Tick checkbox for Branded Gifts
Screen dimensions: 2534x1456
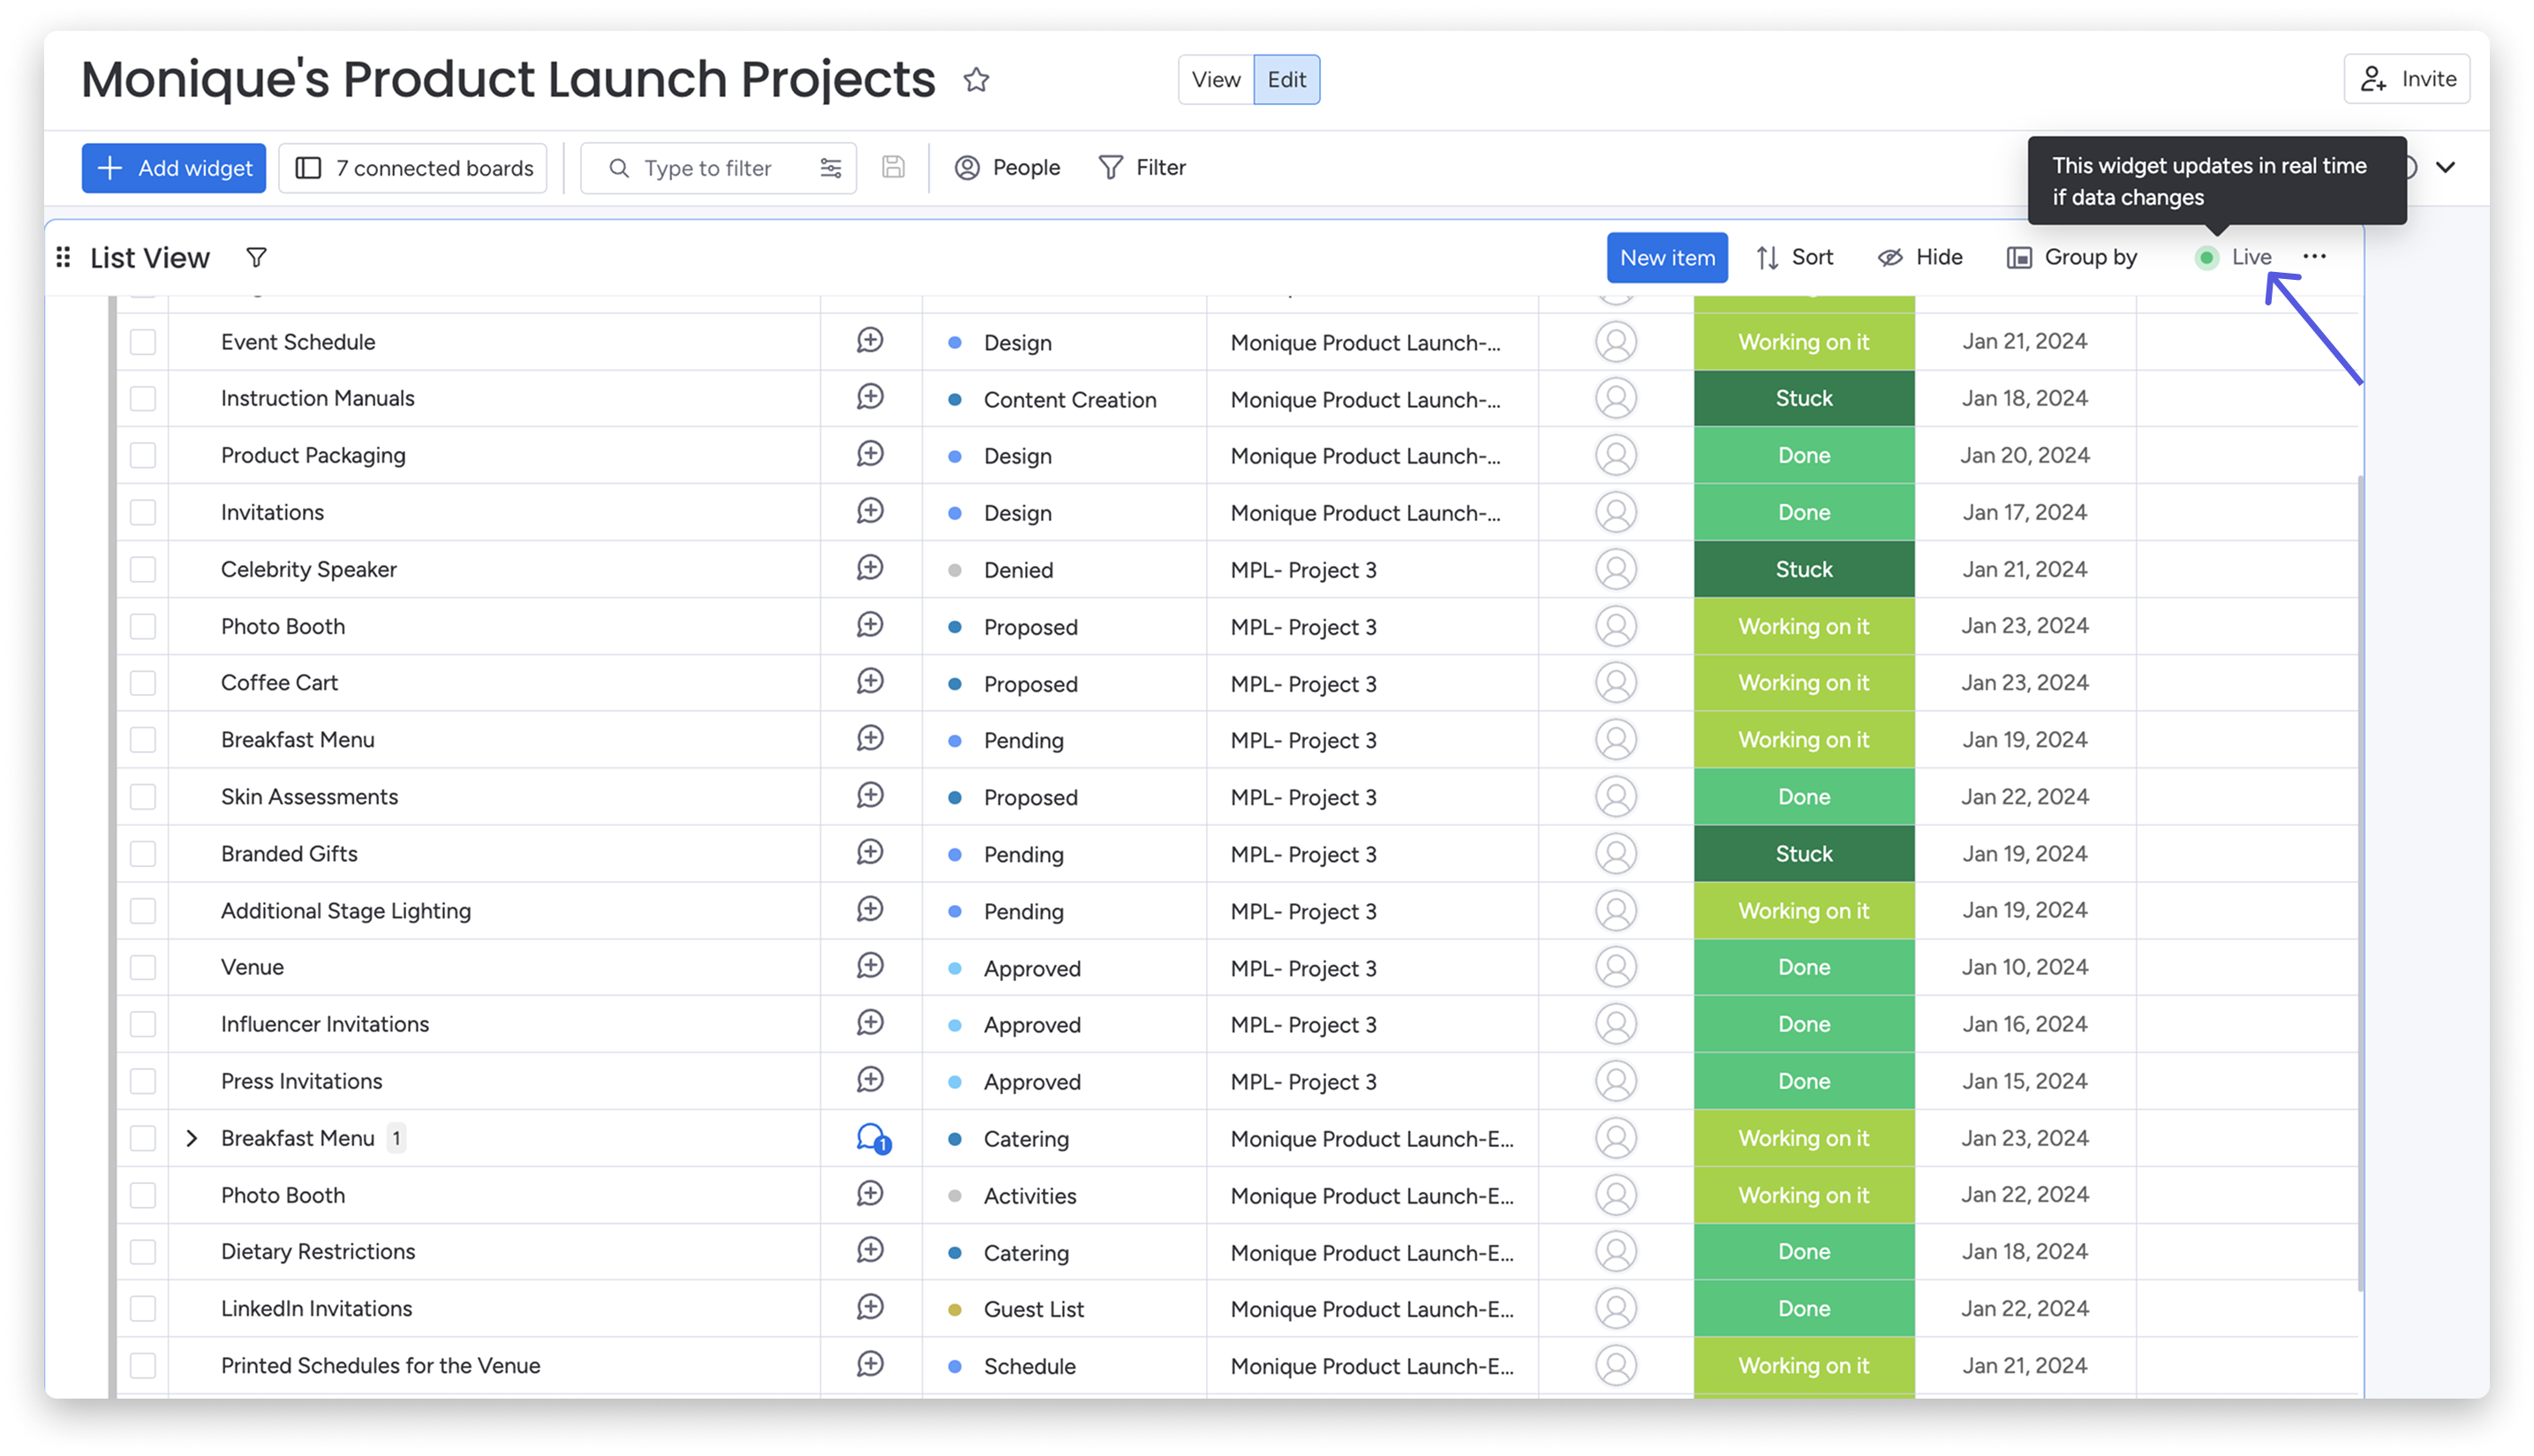click(143, 854)
